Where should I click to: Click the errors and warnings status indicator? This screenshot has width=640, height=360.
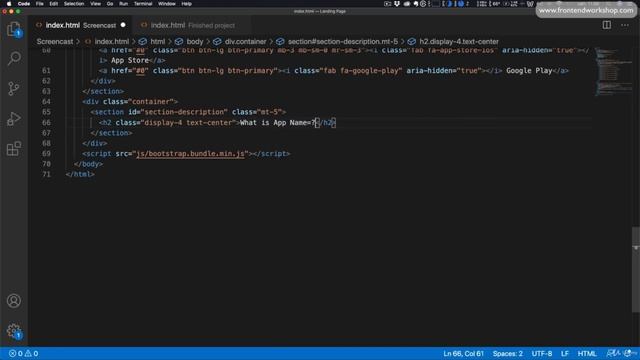[24, 353]
